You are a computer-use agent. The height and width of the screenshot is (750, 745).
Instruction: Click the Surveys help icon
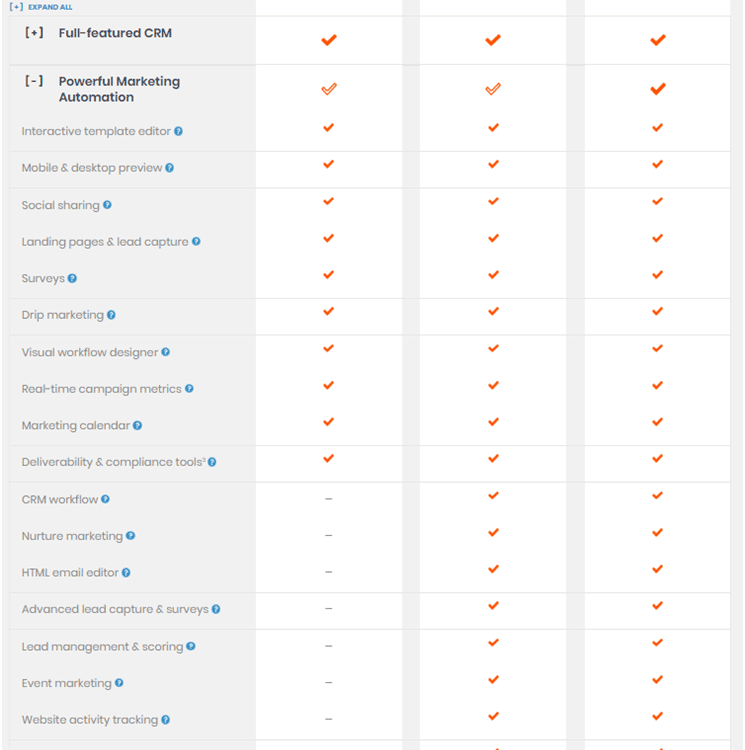[72, 278]
